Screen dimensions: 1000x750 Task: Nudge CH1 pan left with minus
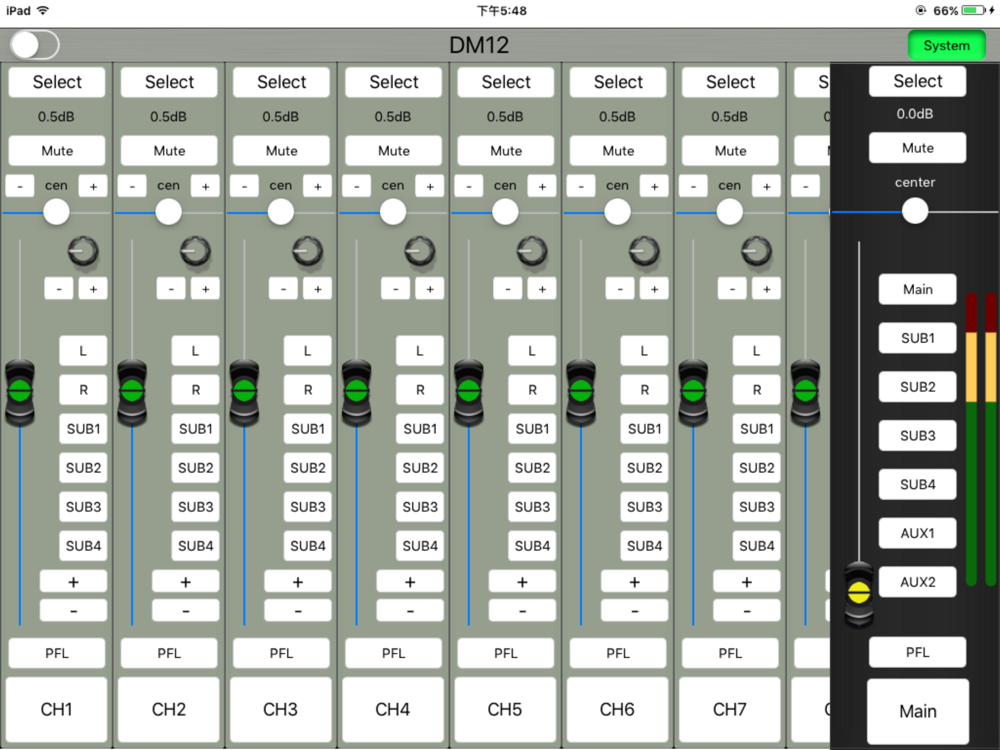pyautogui.click(x=20, y=186)
